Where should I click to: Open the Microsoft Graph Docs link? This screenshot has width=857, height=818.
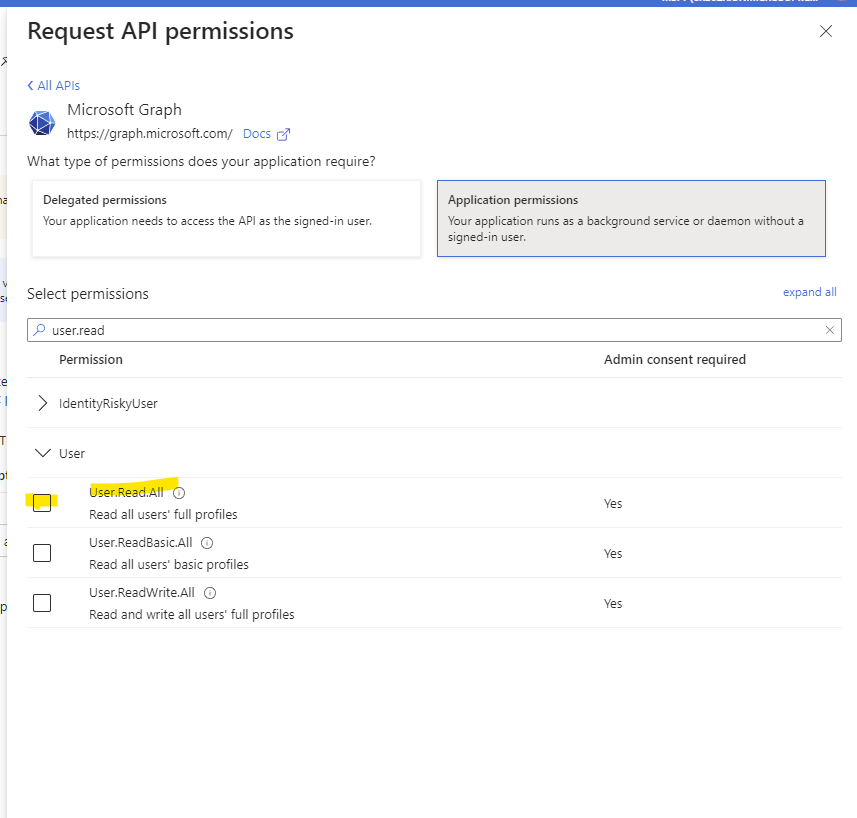[x=257, y=134]
